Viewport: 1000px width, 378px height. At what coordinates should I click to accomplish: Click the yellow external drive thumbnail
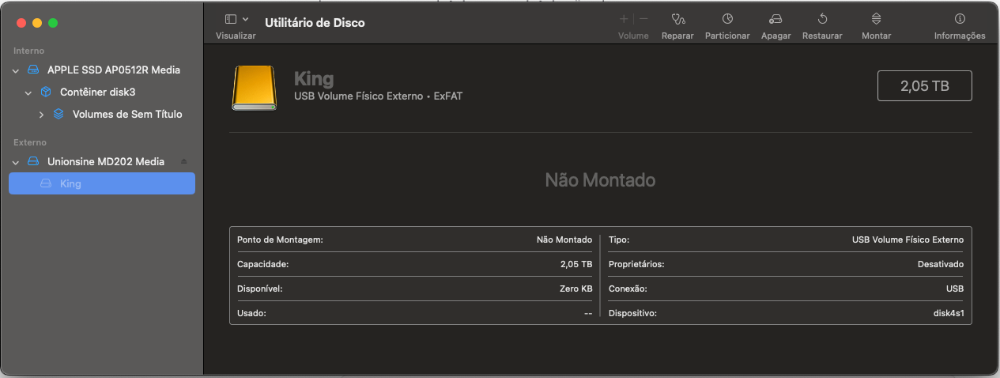point(254,88)
